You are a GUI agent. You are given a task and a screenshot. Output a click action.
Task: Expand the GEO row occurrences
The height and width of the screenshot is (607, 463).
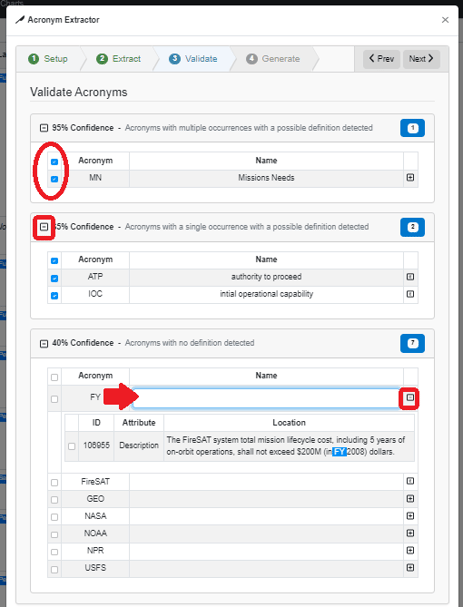pos(410,499)
